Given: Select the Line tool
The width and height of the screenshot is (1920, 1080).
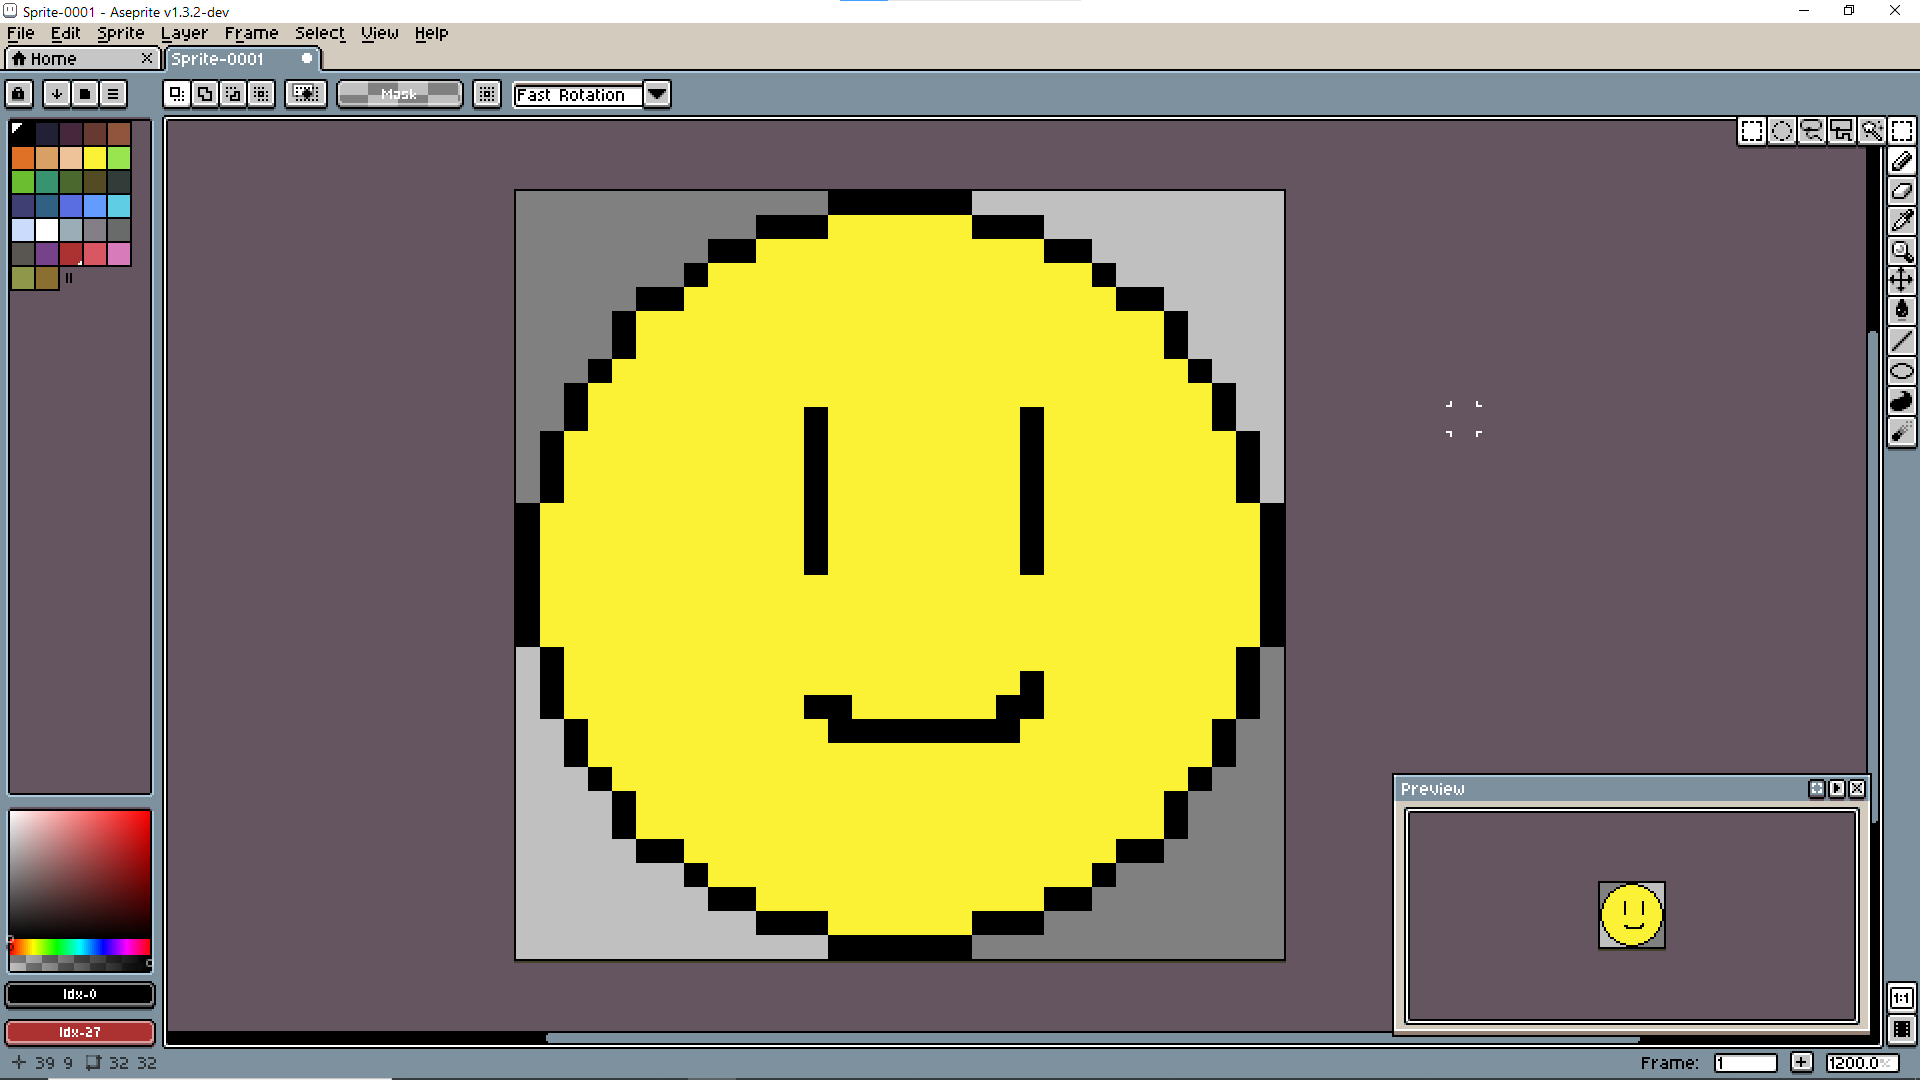Looking at the screenshot, I should tap(1901, 341).
